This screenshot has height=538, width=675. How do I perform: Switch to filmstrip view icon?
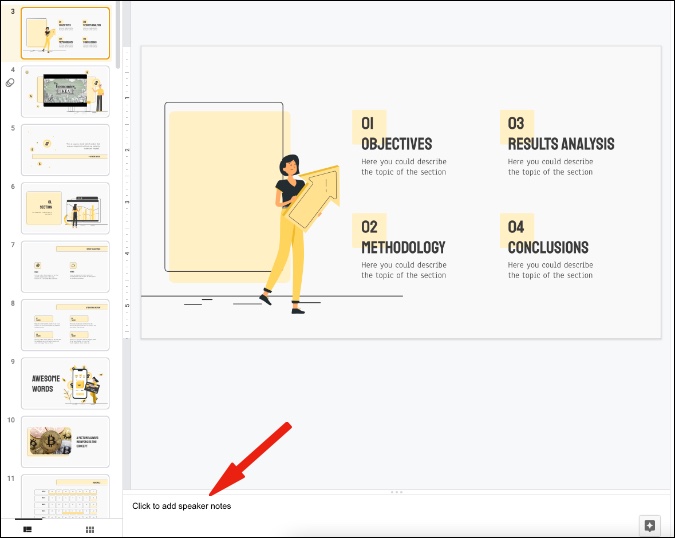[x=28, y=529]
